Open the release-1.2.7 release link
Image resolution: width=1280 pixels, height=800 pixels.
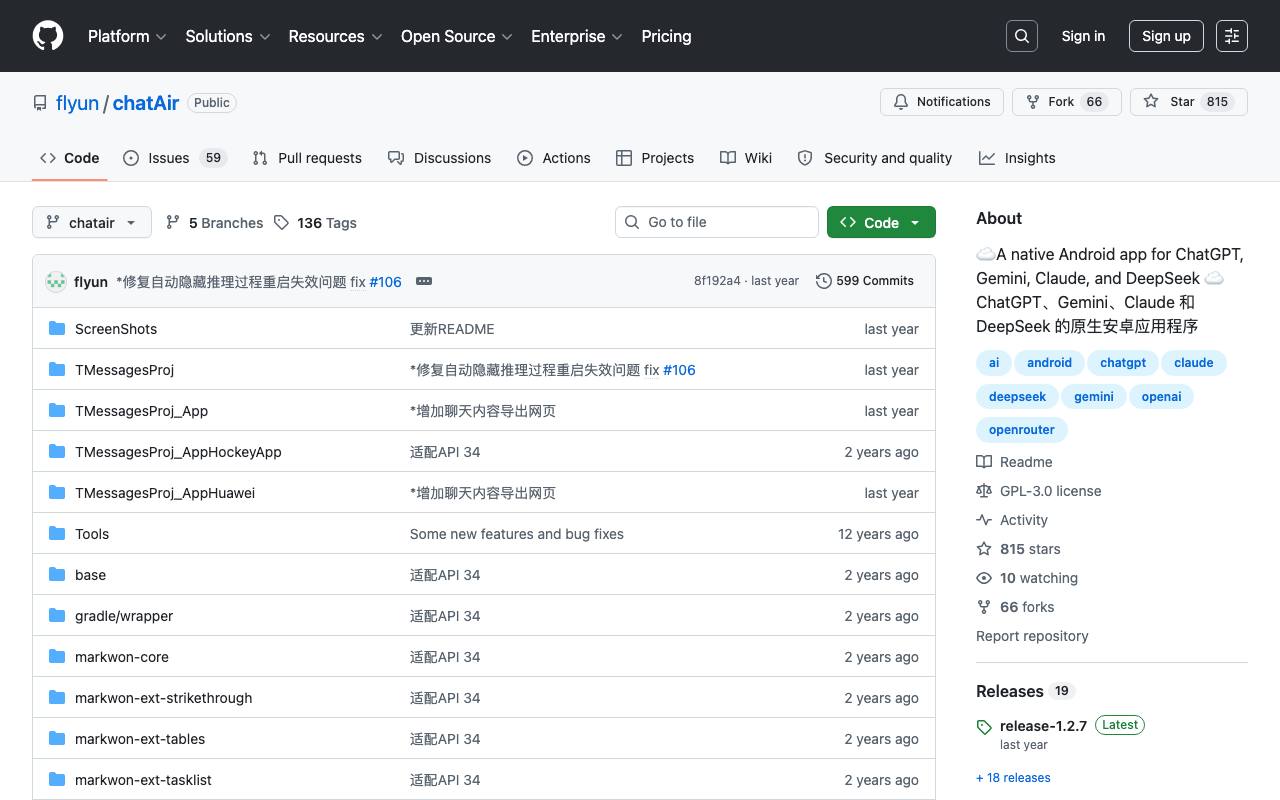pyautogui.click(x=1043, y=726)
